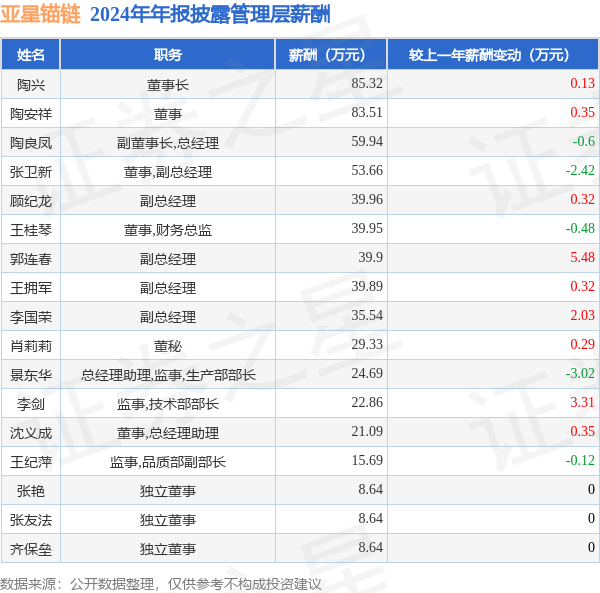Click position 总经理助理,监事,生产部部长
Viewport: 600px width, 593px height.
pos(168,375)
